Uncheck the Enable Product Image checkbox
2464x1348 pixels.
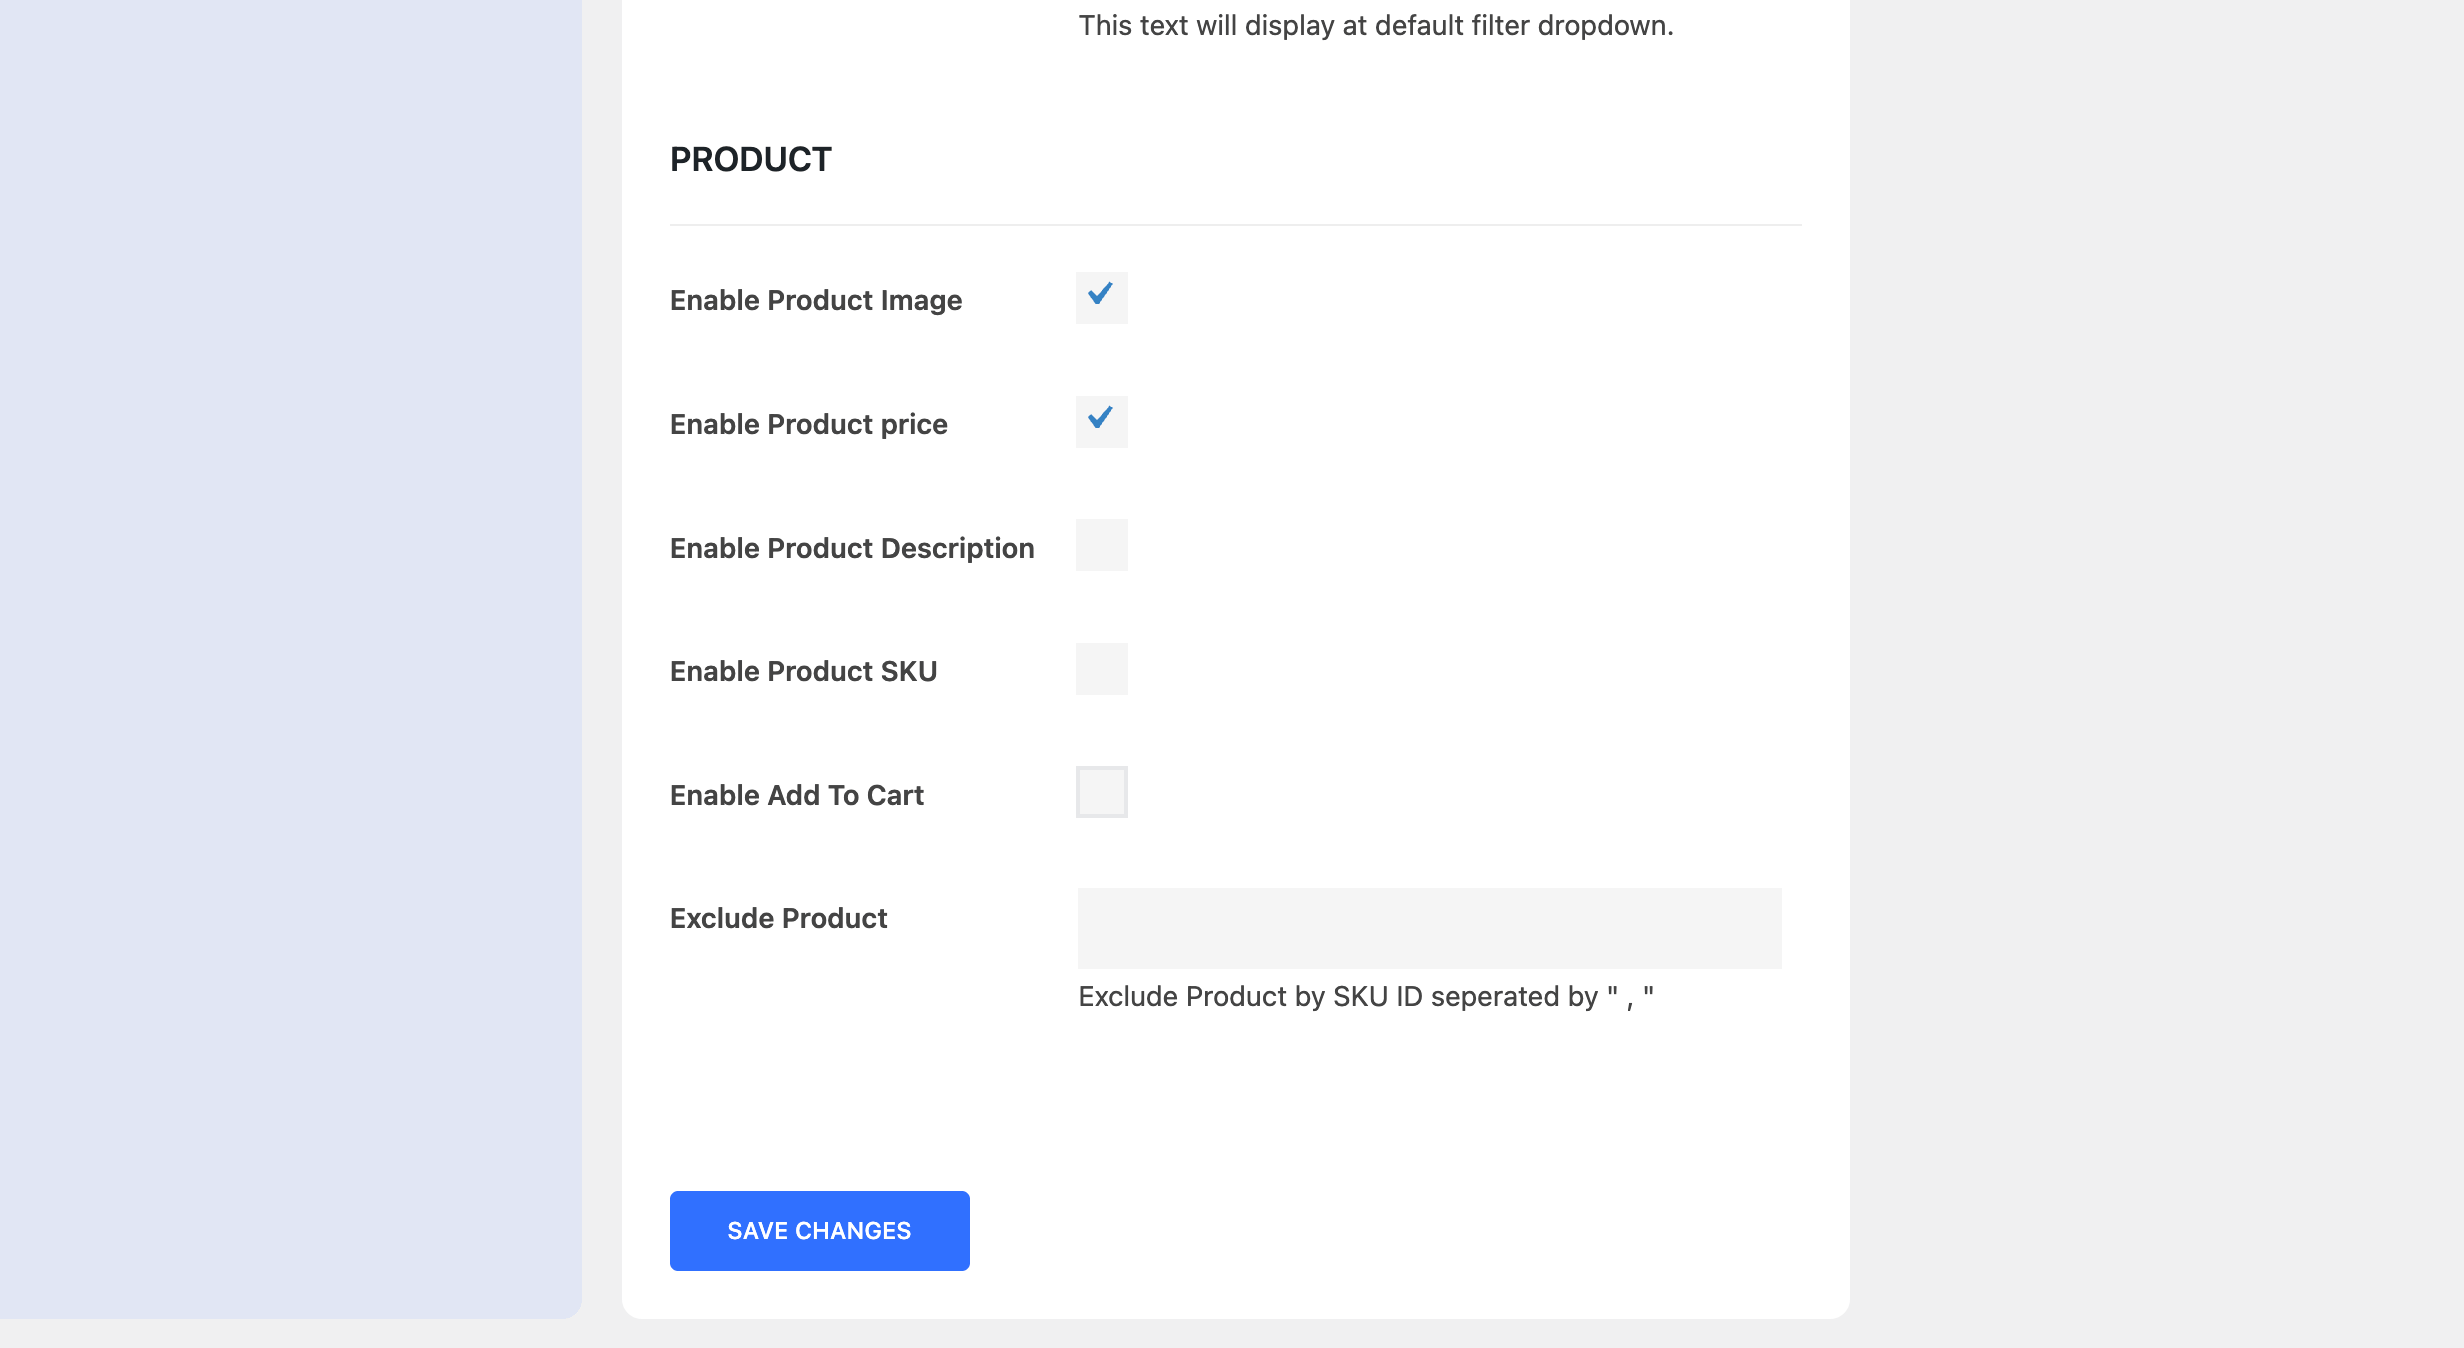pyautogui.click(x=1101, y=298)
